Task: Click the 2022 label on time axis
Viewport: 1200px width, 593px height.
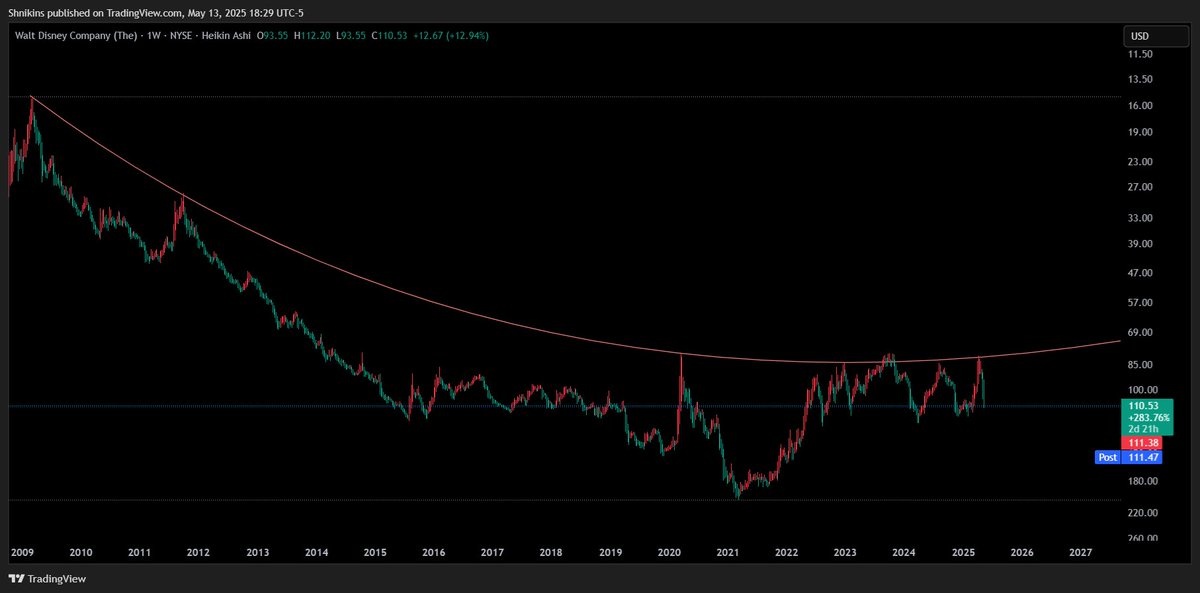Action: tap(786, 553)
